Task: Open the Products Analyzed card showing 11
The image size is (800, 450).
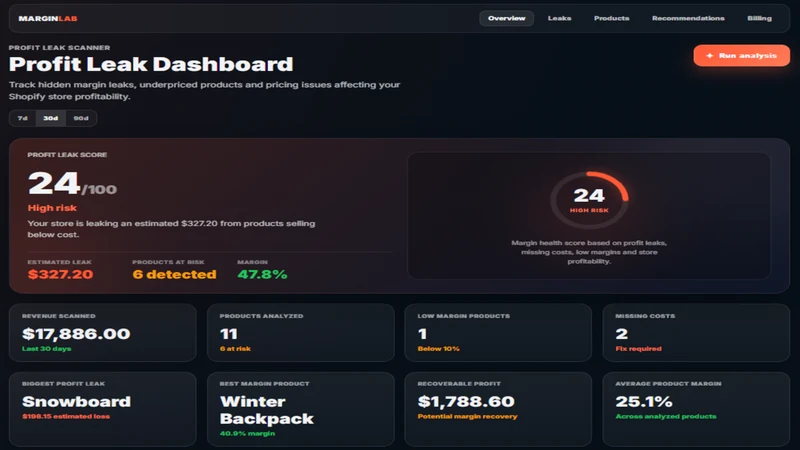Action: point(301,333)
